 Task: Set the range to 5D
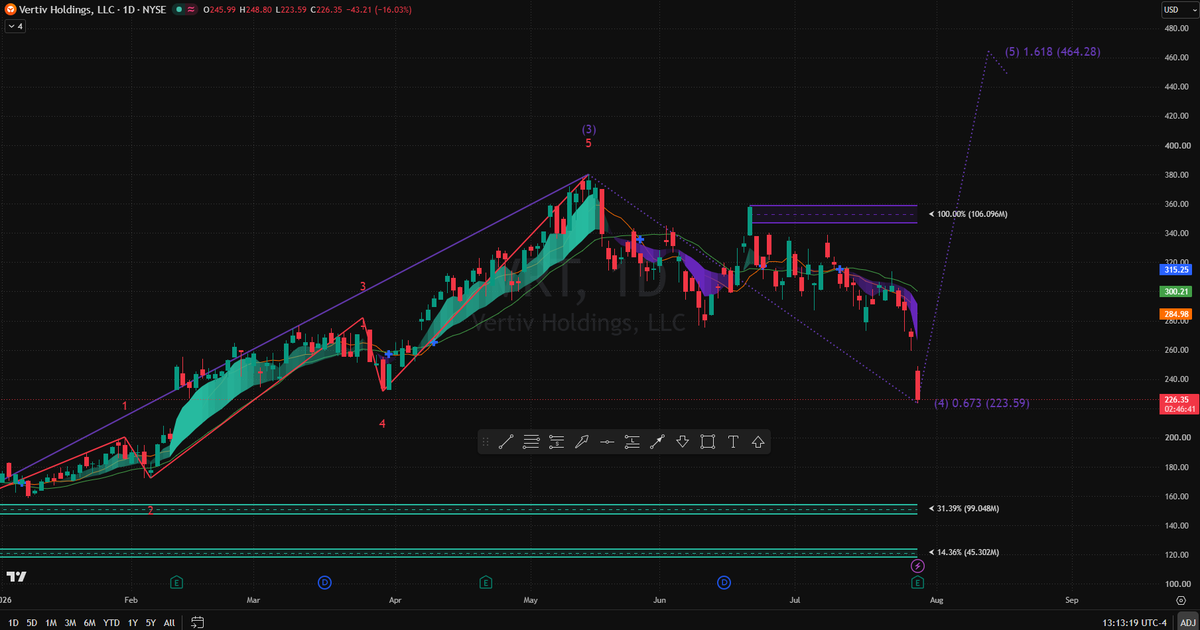[31, 622]
